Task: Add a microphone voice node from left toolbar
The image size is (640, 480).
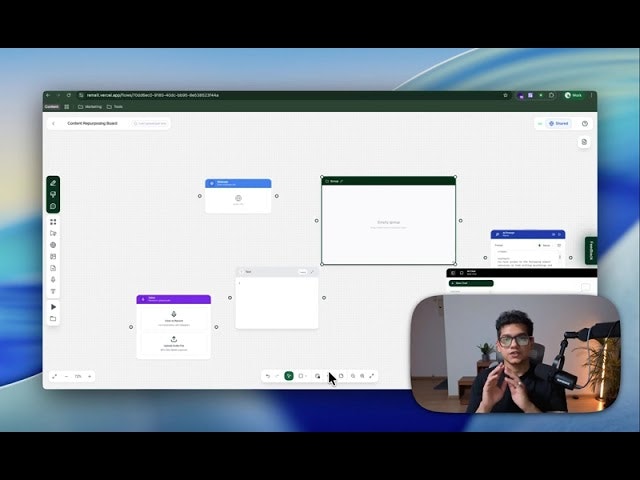Action: 53,280
